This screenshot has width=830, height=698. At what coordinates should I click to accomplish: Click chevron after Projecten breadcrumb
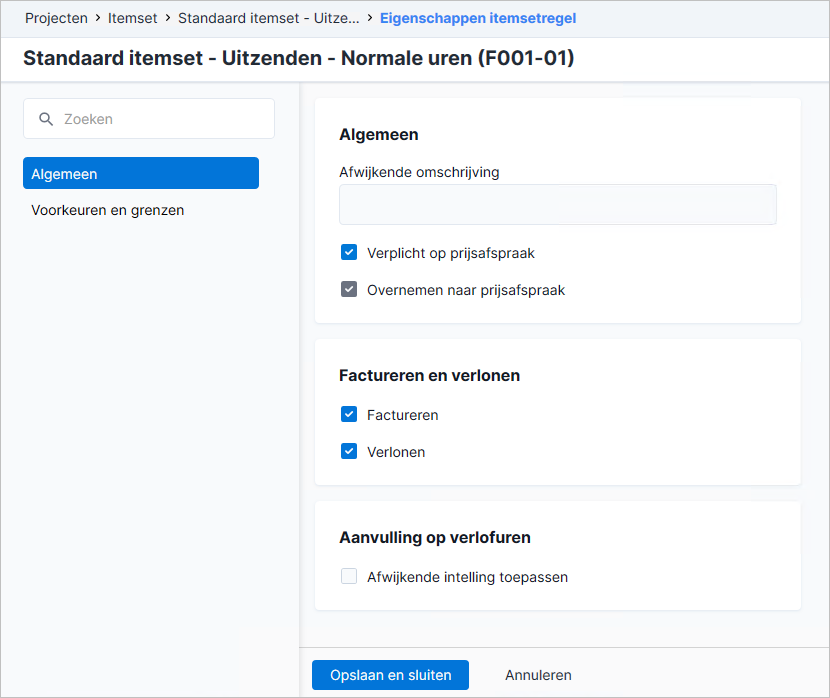98,18
